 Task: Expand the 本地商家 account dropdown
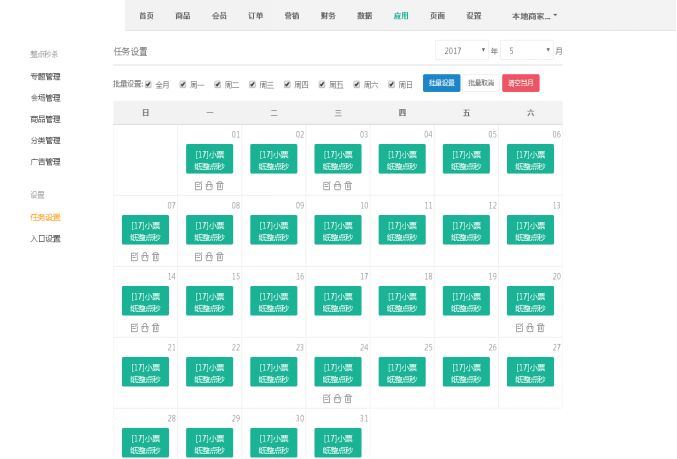(x=534, y=16)
